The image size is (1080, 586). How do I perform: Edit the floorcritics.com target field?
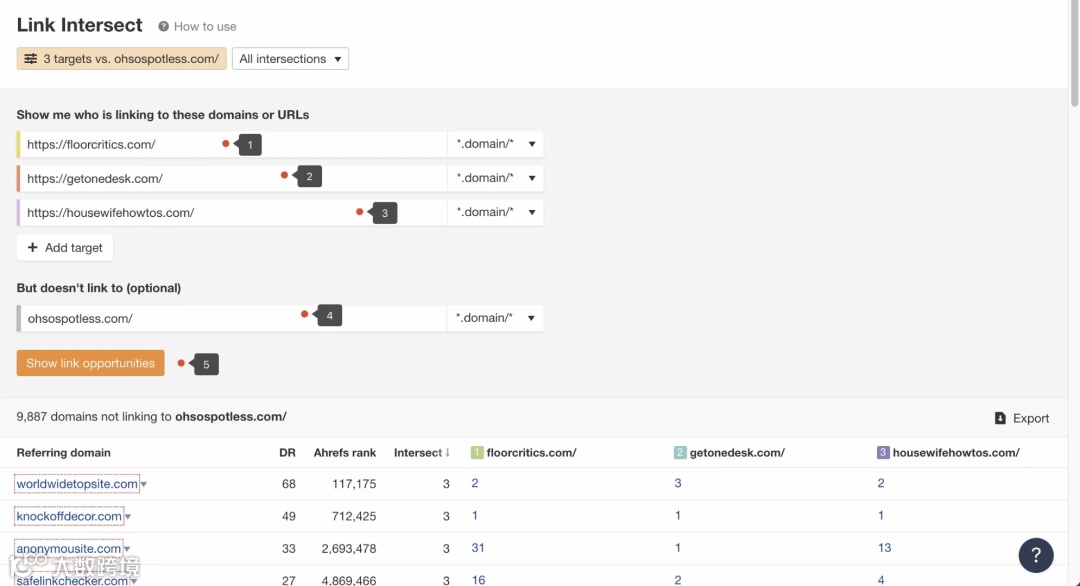coord(233,144)
